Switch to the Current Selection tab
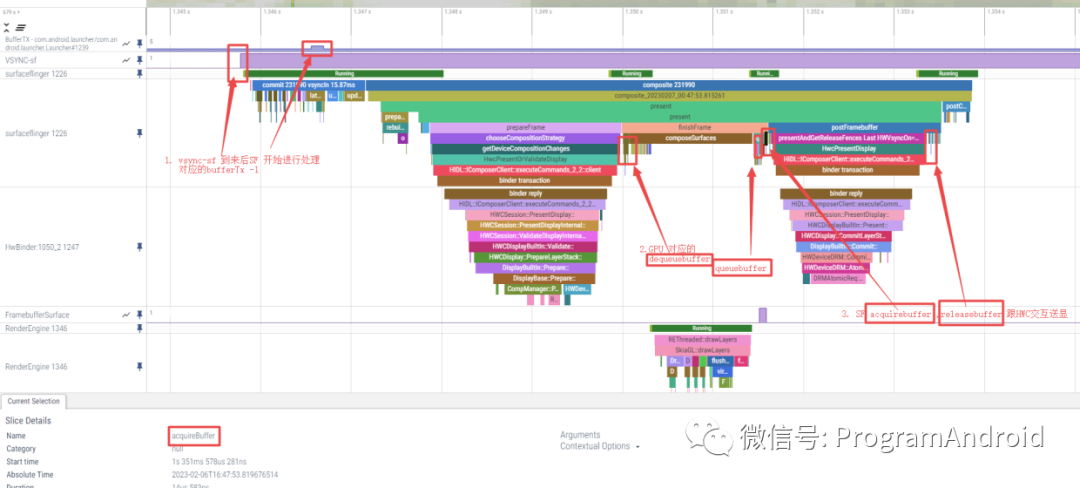This screenshot has width=1080, height=488. (x=34, y=401)
